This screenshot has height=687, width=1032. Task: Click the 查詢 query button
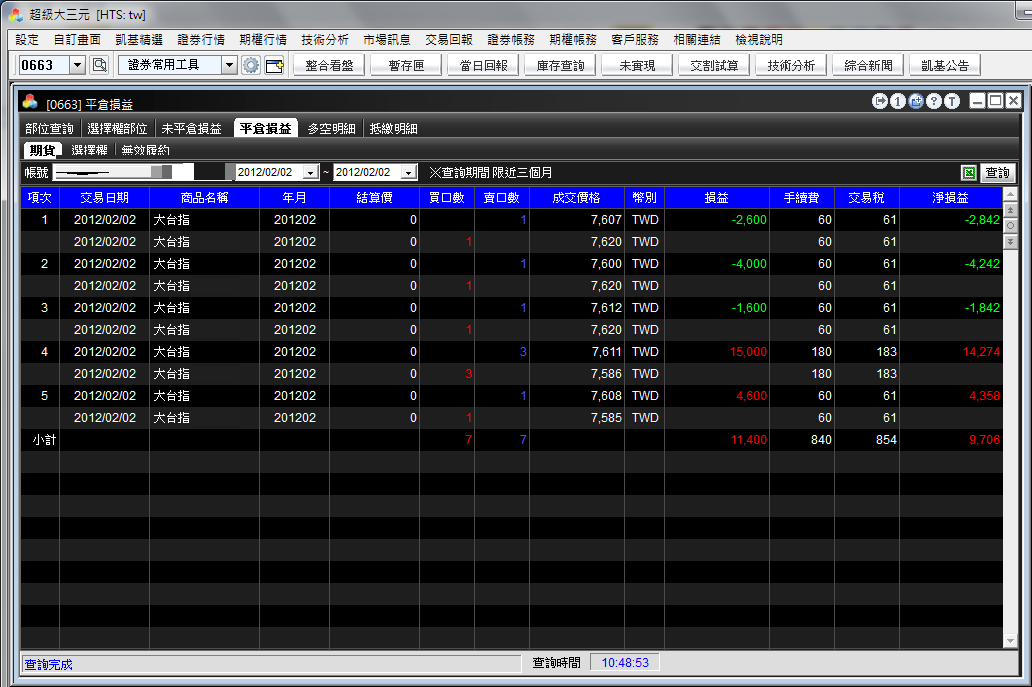tap(997, 172)
